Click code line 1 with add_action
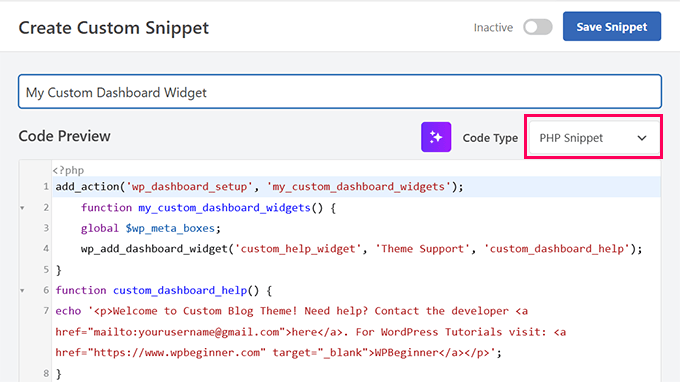The width and height of the screenshot is (680, 382). click(259, 187)
